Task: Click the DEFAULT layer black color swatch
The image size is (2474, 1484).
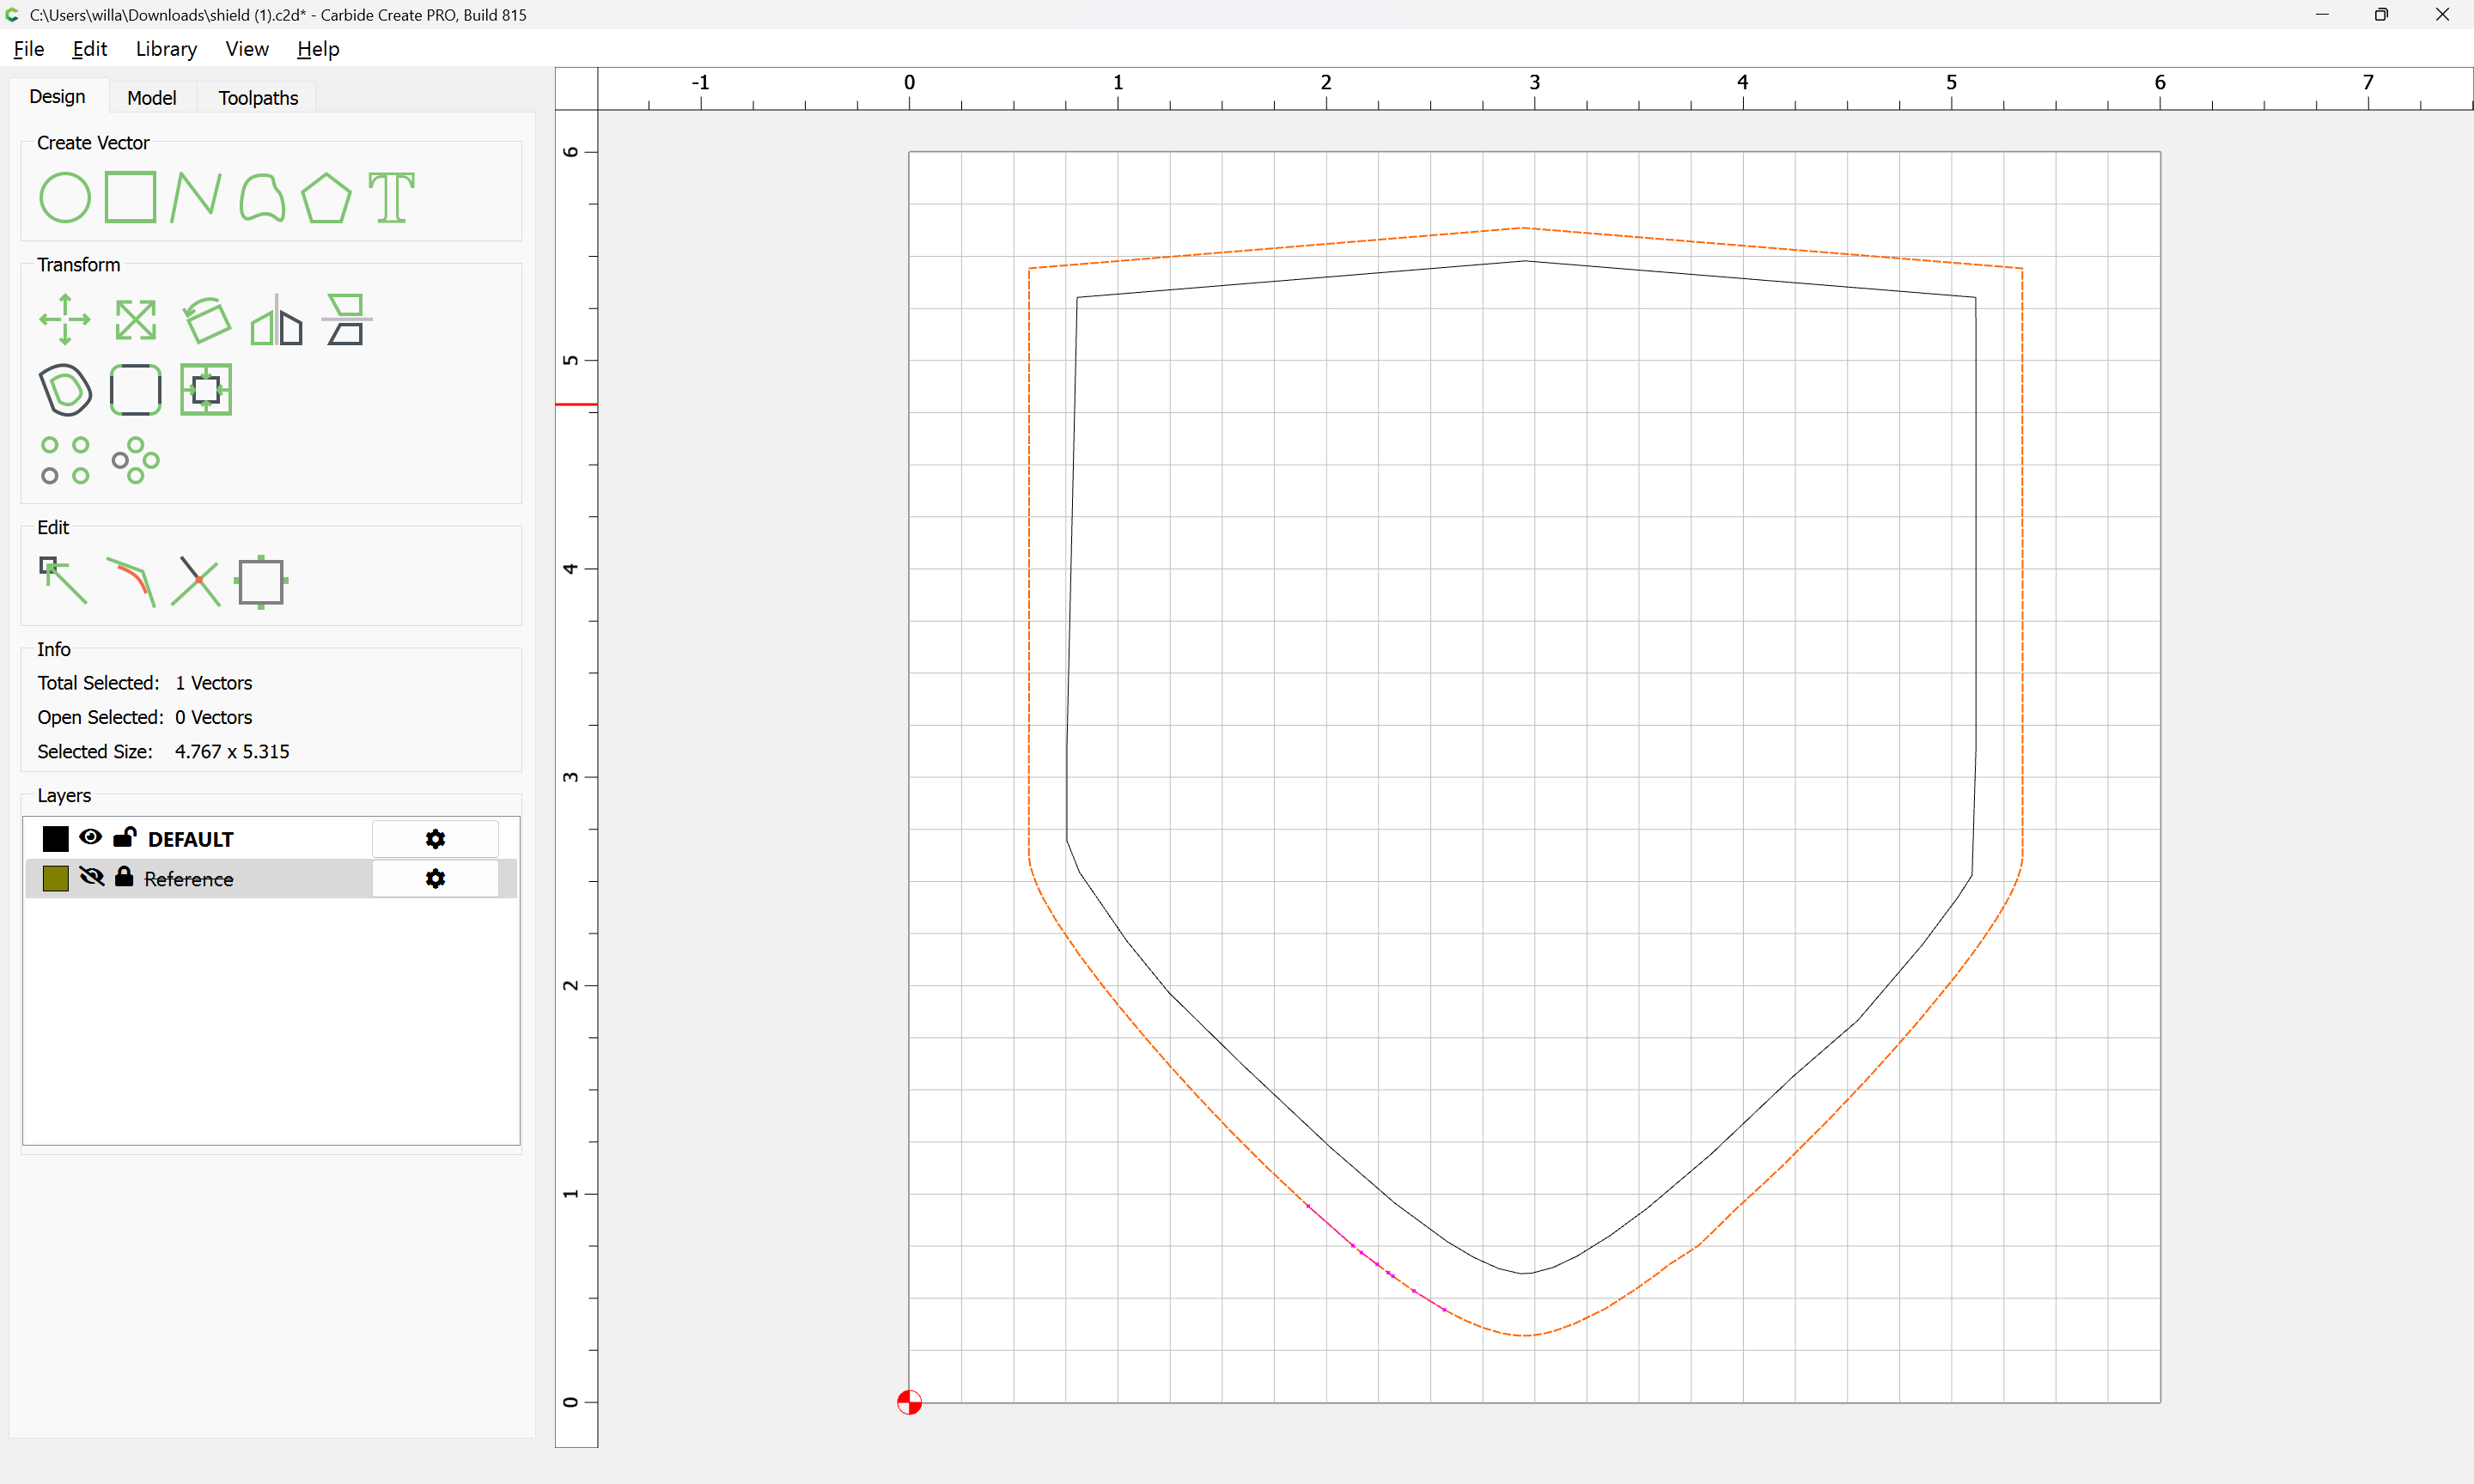Action: click(55, 838)
